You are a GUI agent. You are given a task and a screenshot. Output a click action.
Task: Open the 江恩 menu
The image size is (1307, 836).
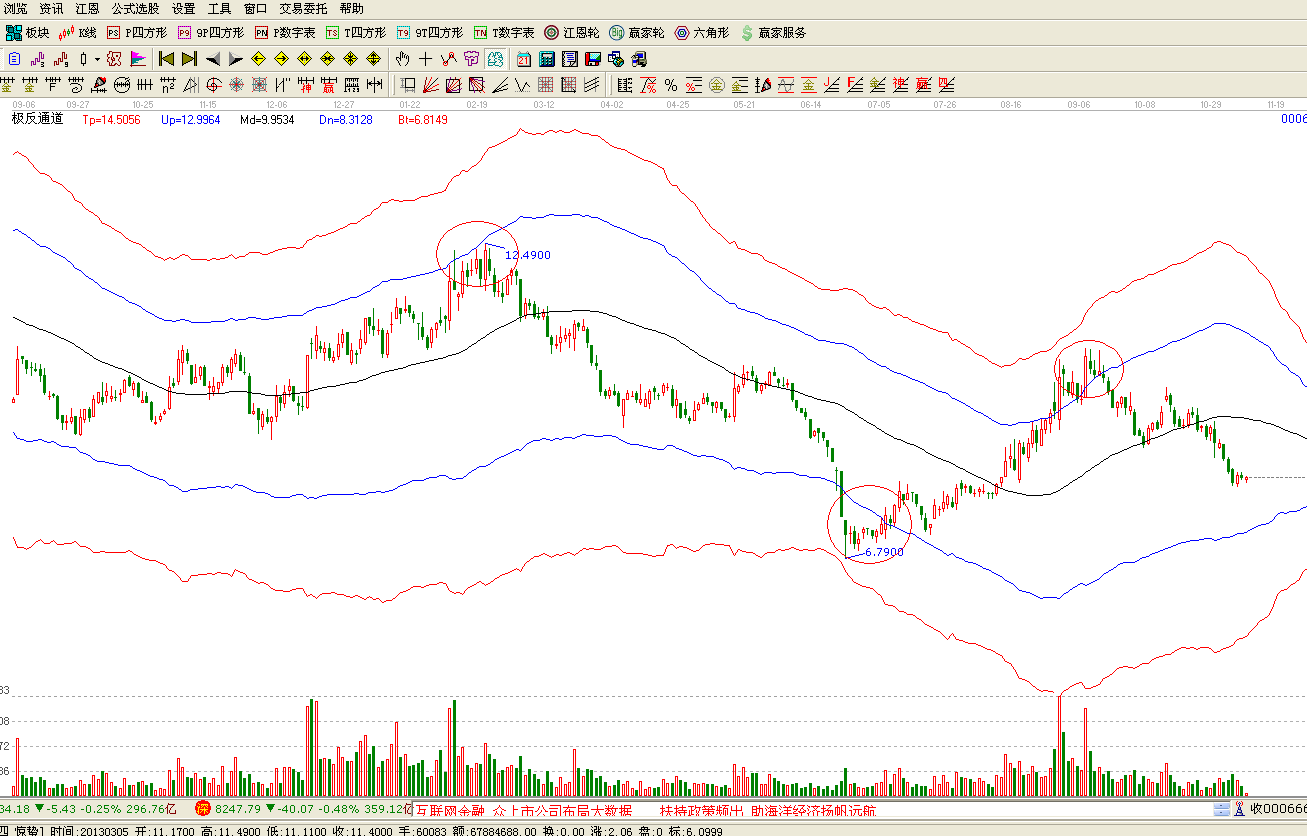tap(87, 8)
